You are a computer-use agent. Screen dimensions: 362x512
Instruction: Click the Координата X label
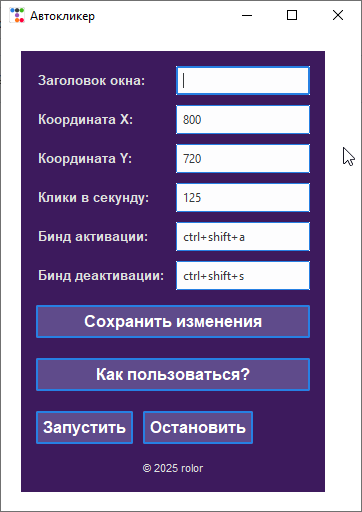pos(85,119)
